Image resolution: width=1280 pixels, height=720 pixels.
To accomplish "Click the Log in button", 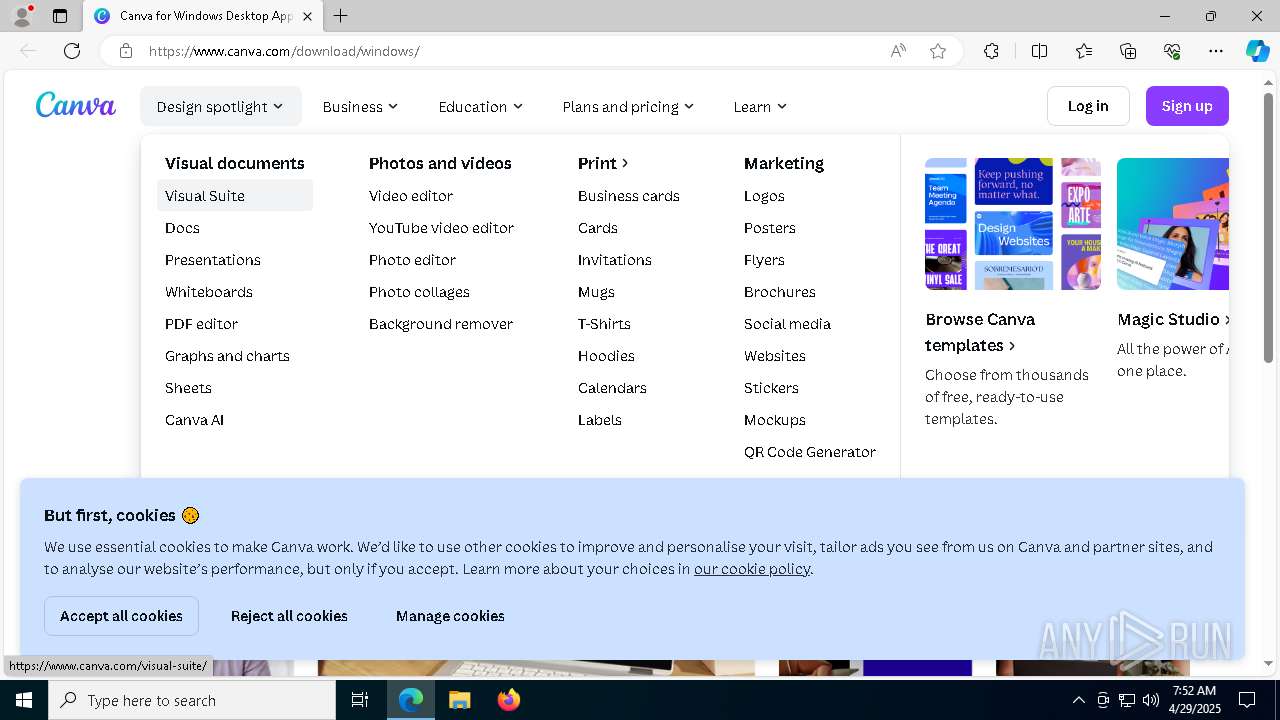I will (1088, 106).
